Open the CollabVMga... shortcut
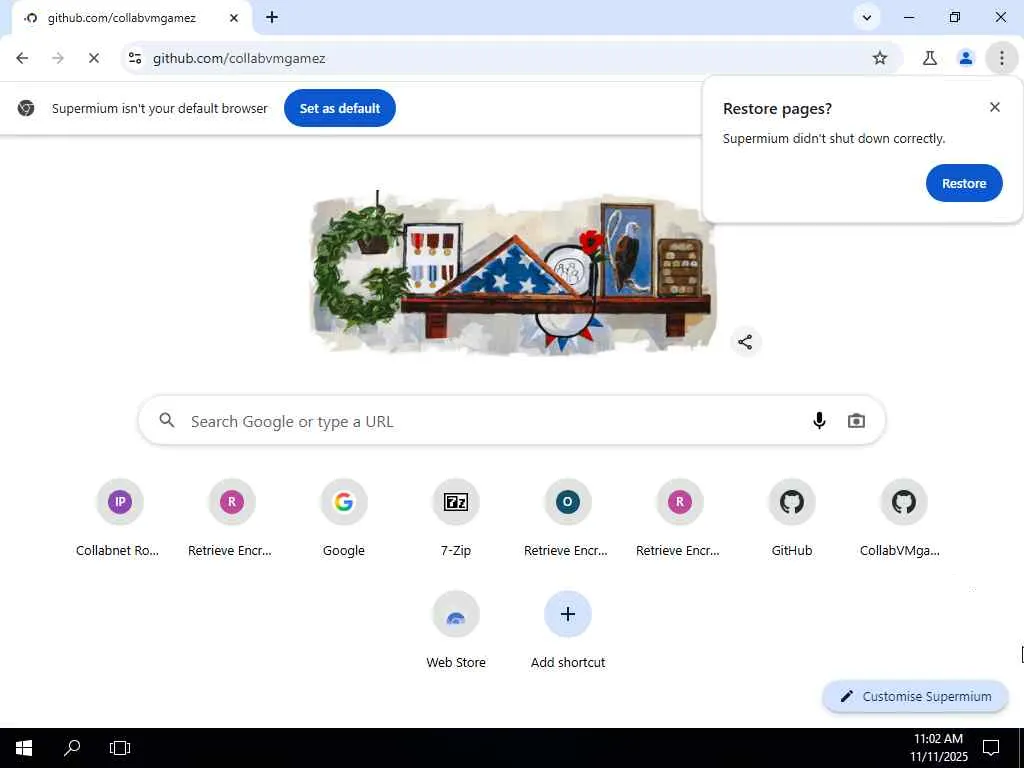Image resolution: width=1024 pixels, height=768 pixels. (x=903, y=519)
